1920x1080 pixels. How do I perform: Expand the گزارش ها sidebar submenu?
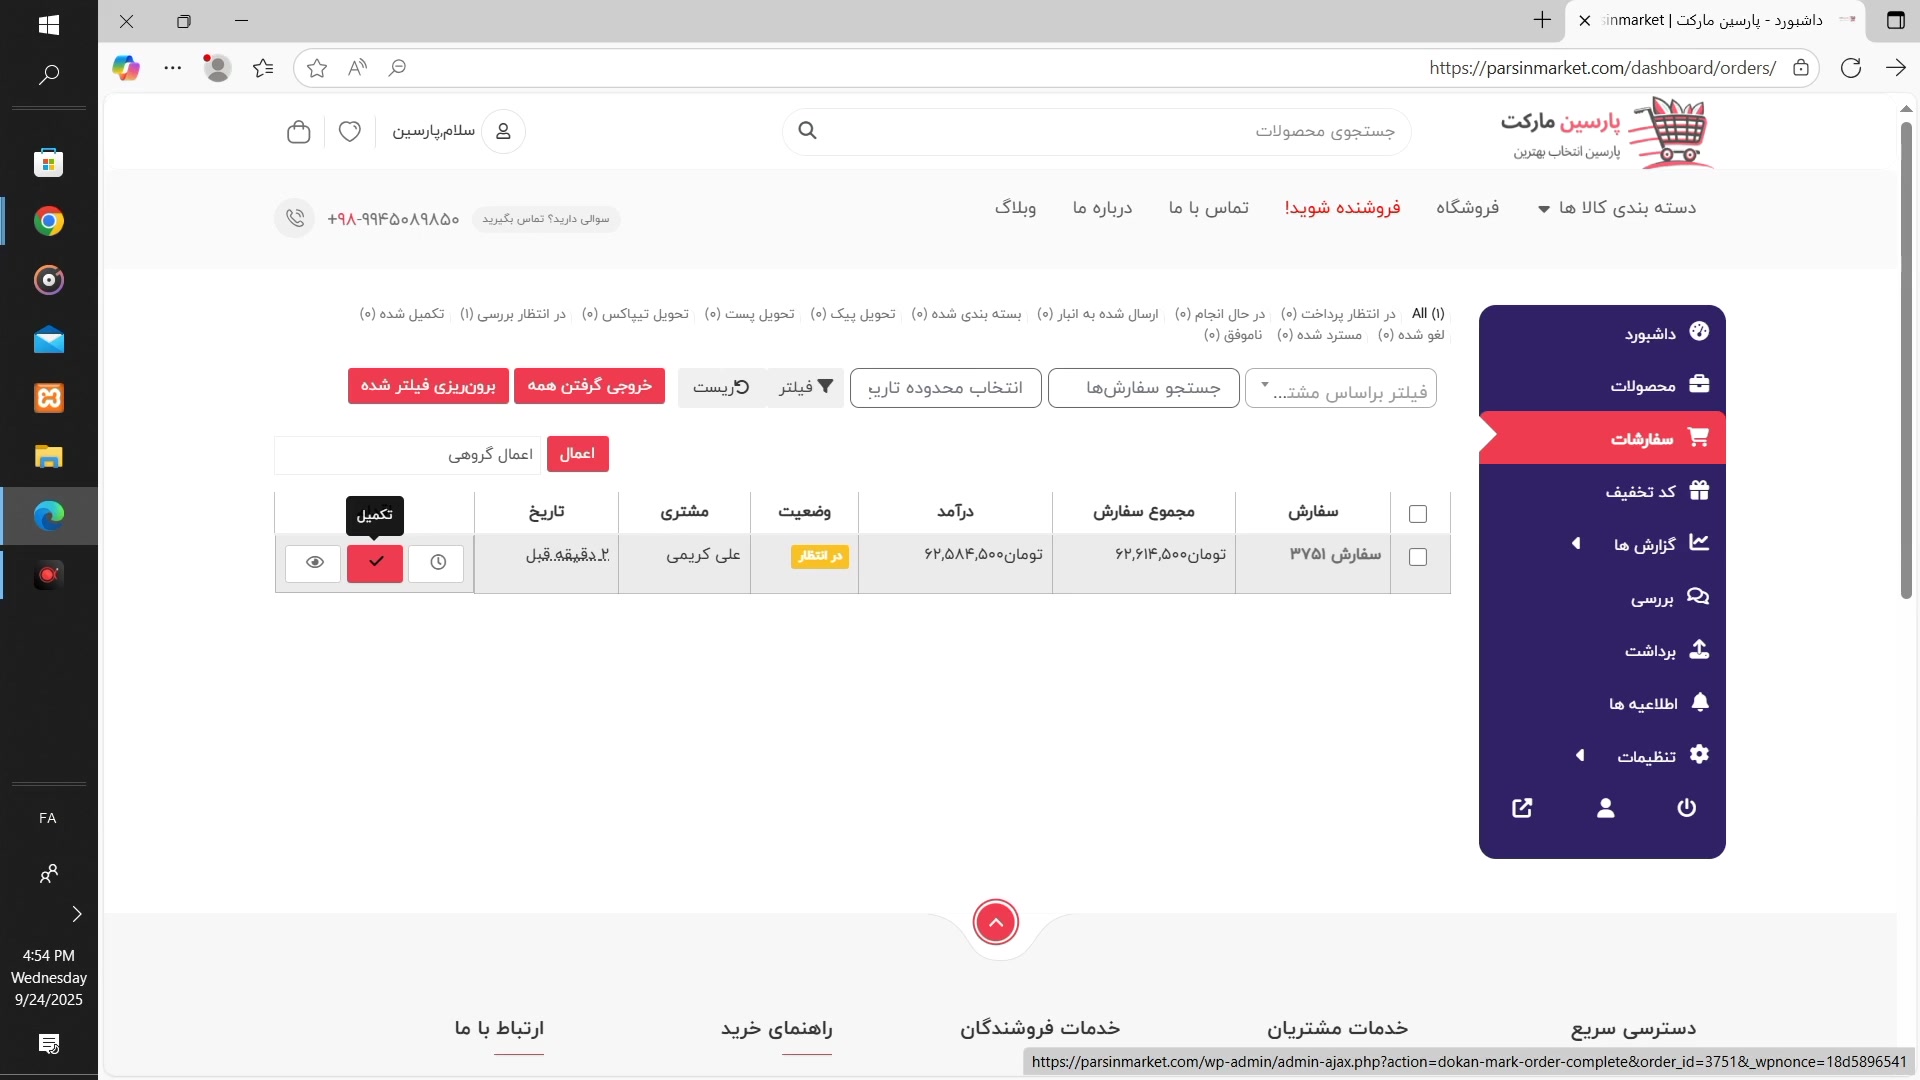click(1577, 544)
